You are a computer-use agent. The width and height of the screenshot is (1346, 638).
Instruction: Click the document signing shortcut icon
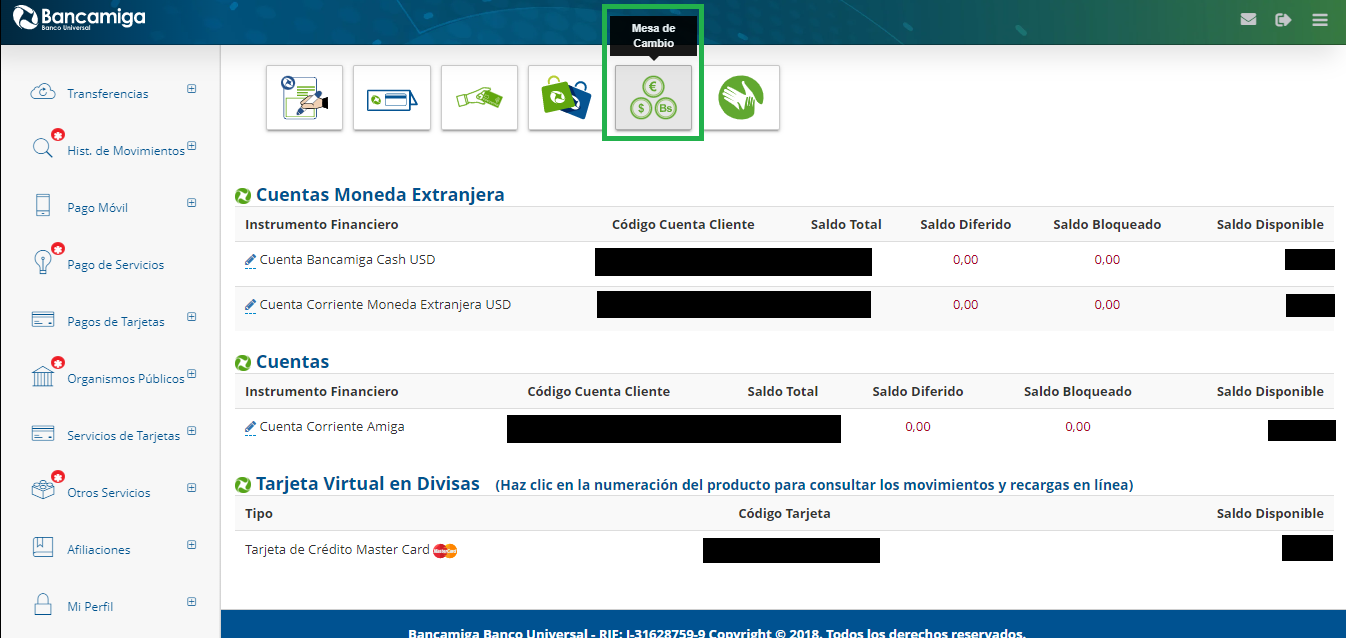(x=304, y=98)
